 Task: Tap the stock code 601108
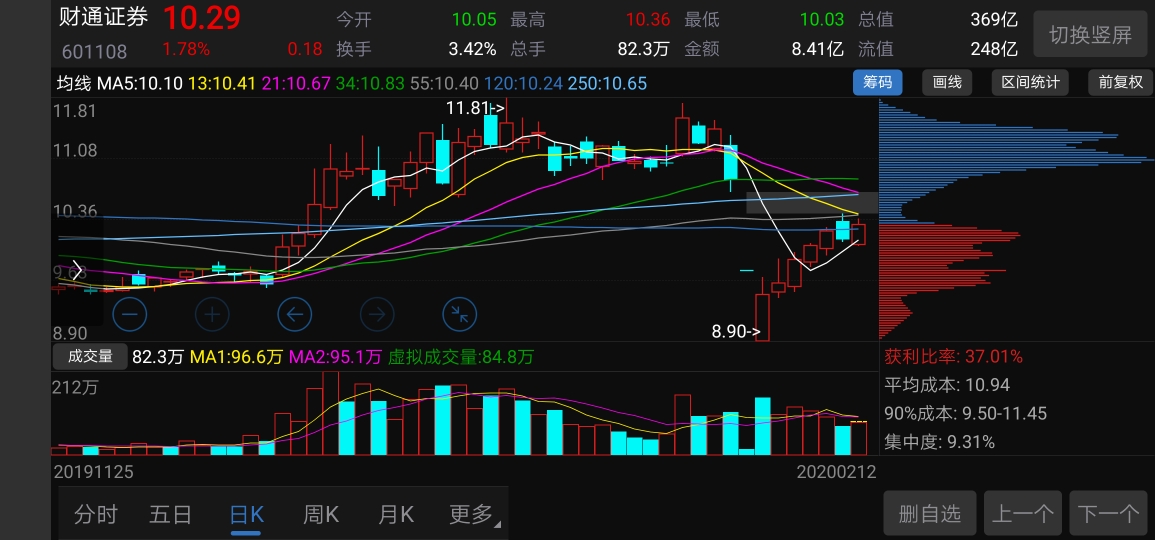[x=94, y=52]
